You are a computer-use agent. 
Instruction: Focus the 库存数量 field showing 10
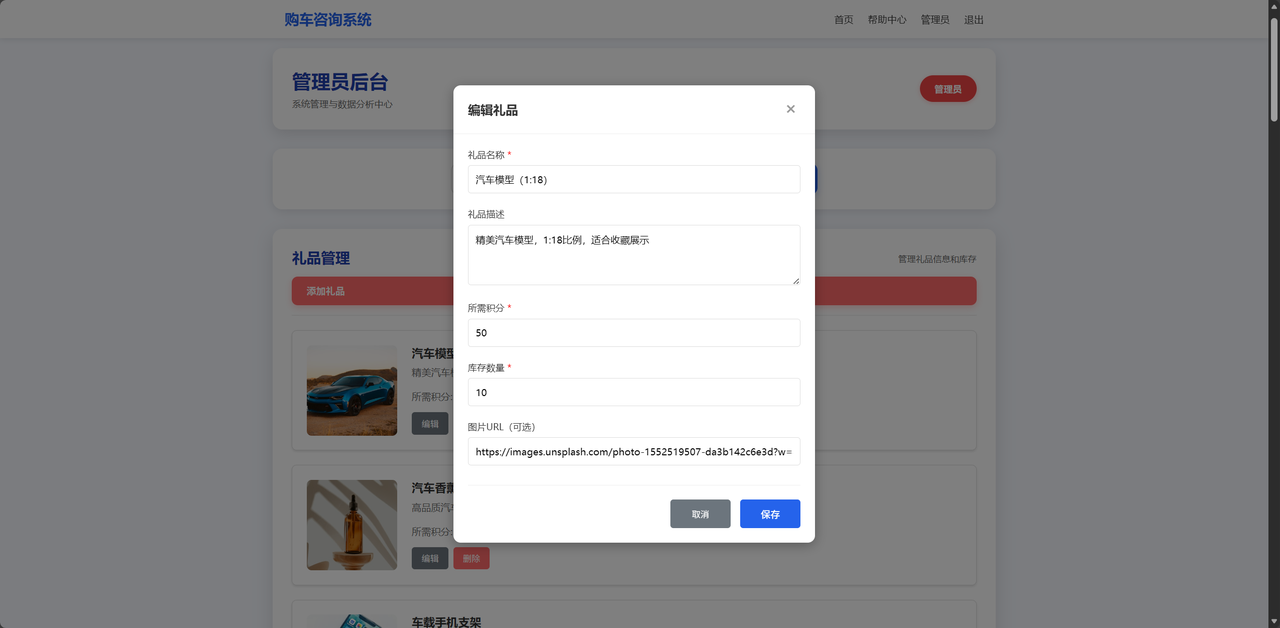coord(634,392)
